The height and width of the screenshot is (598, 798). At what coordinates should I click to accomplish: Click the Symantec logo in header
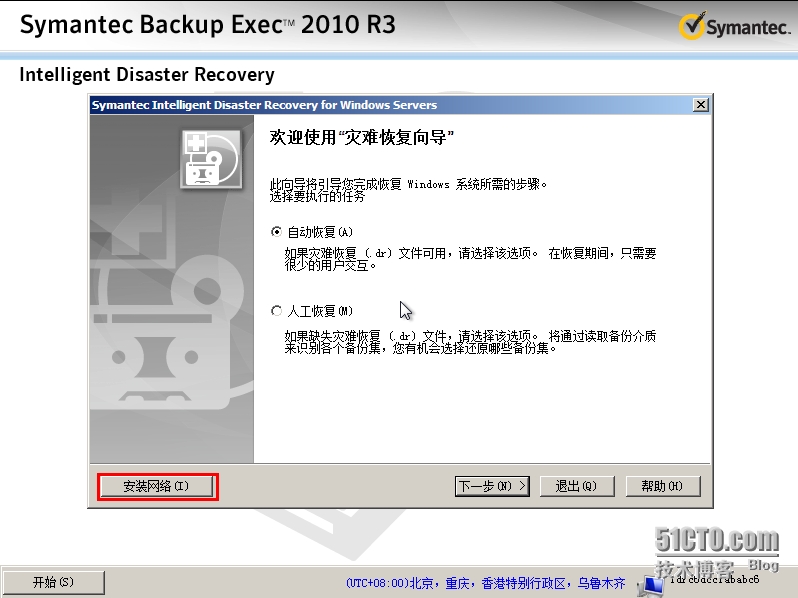(x=734, y=25)
